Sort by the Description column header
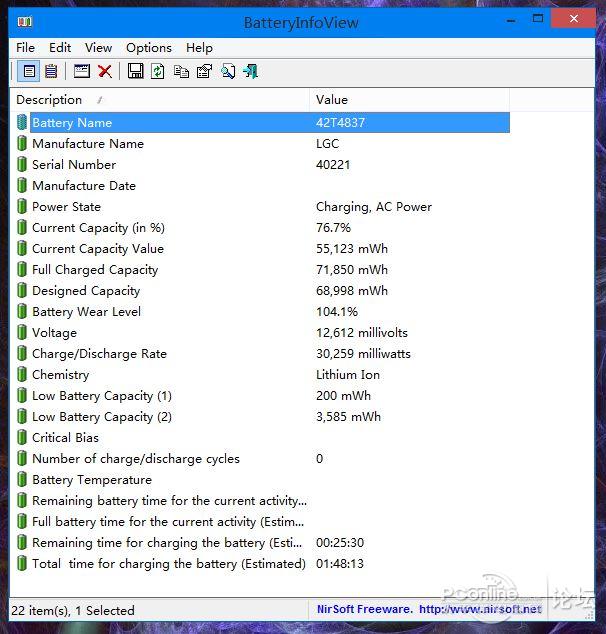606x634 pixels. pyautogui.click(x=159, y=100)
